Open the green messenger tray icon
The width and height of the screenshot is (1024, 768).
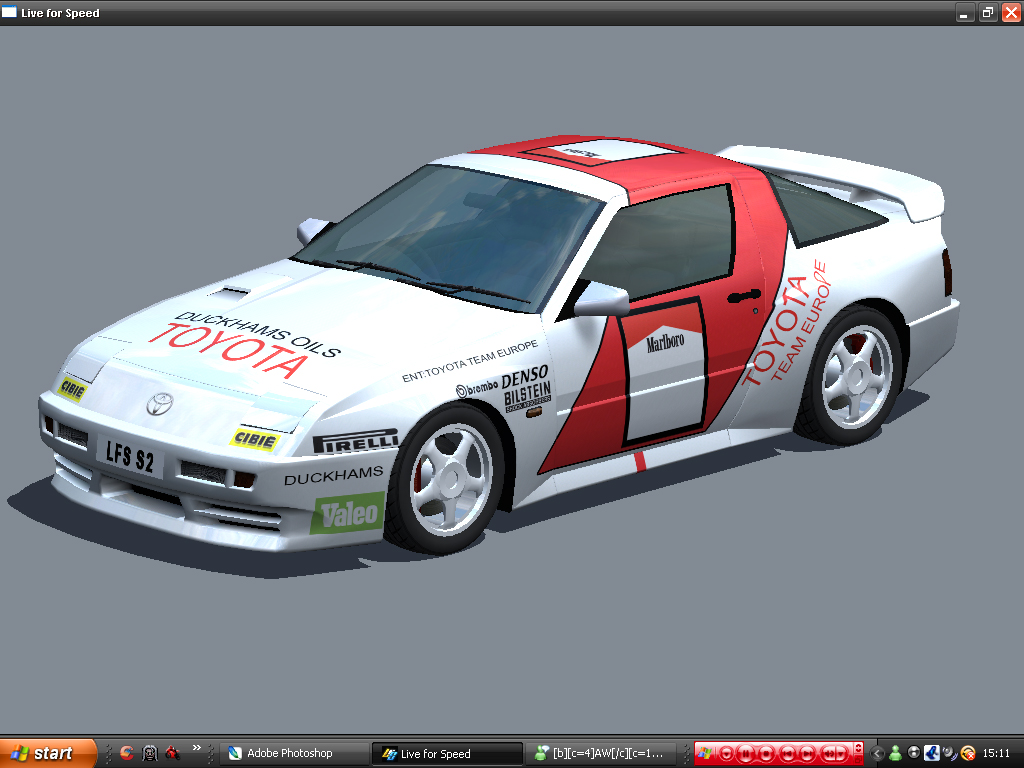[895, 753]
